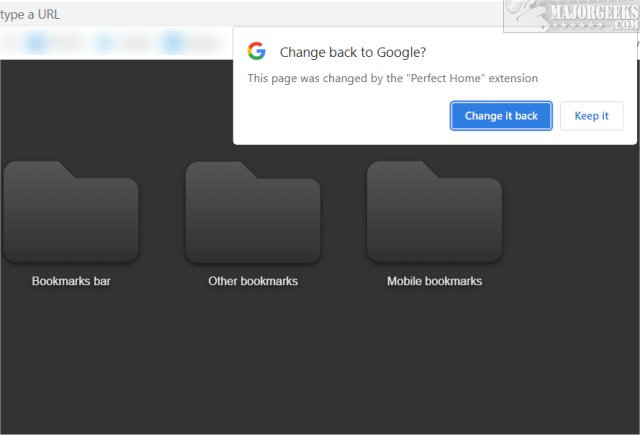Click the Change it back button
Image resolution: width=640 pixels, height=435 pixels.
point(501,116)
